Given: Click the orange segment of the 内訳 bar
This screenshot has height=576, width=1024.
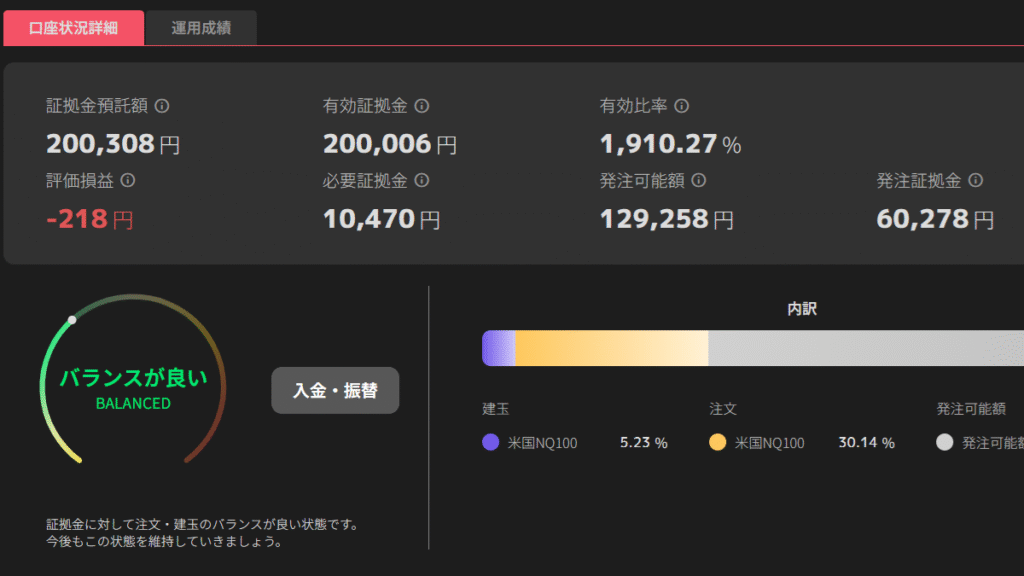Looking at the screenshot, I should pos(612,348).
